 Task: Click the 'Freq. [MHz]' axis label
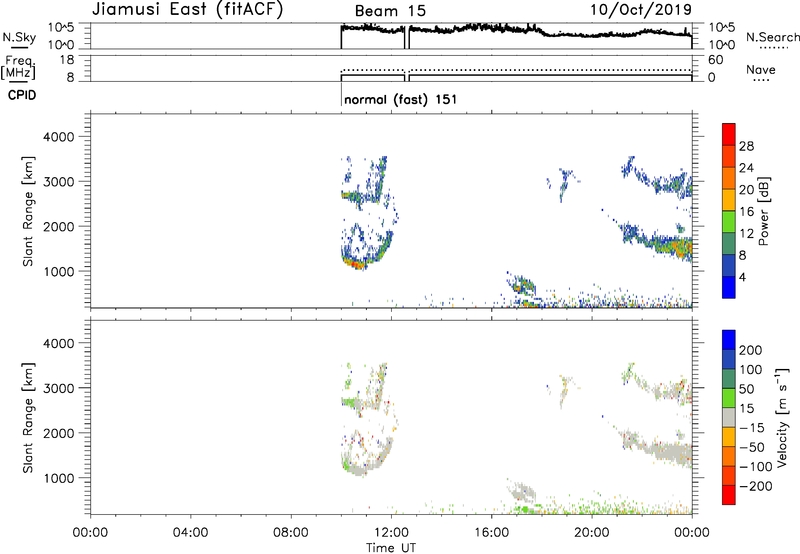point(18,67)
